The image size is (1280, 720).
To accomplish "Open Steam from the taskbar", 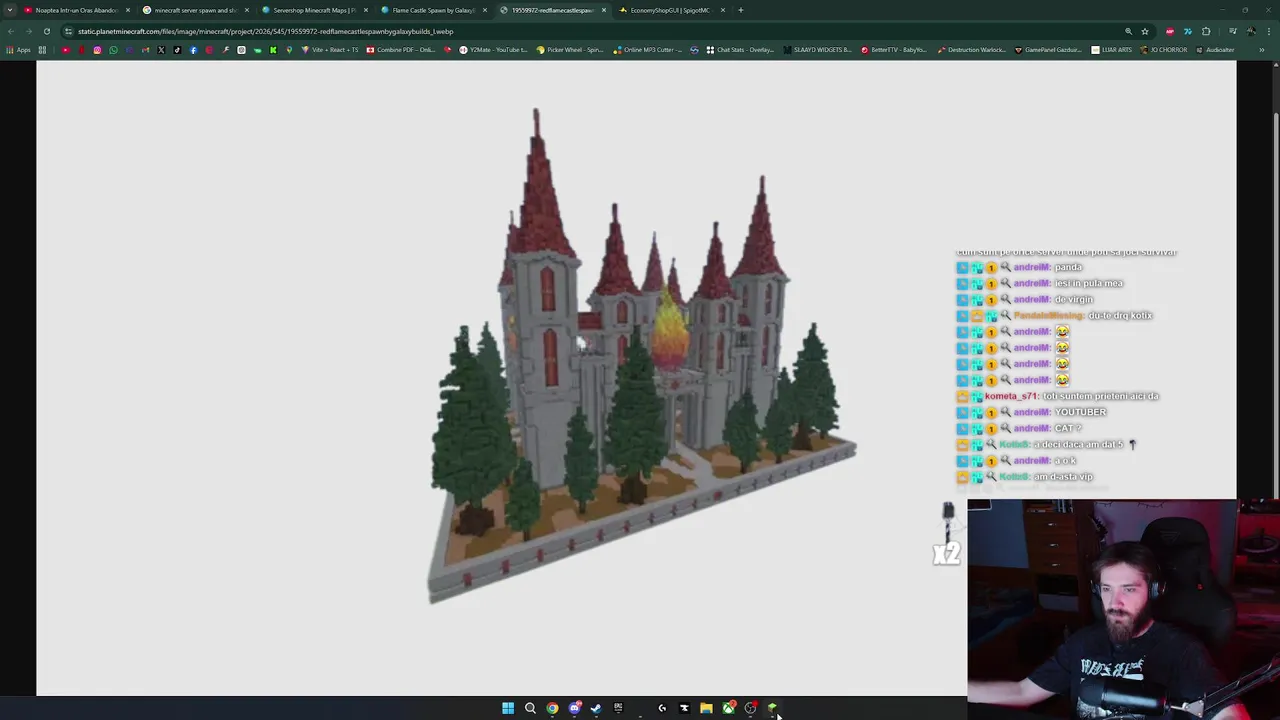I will [x=596, y=708].
